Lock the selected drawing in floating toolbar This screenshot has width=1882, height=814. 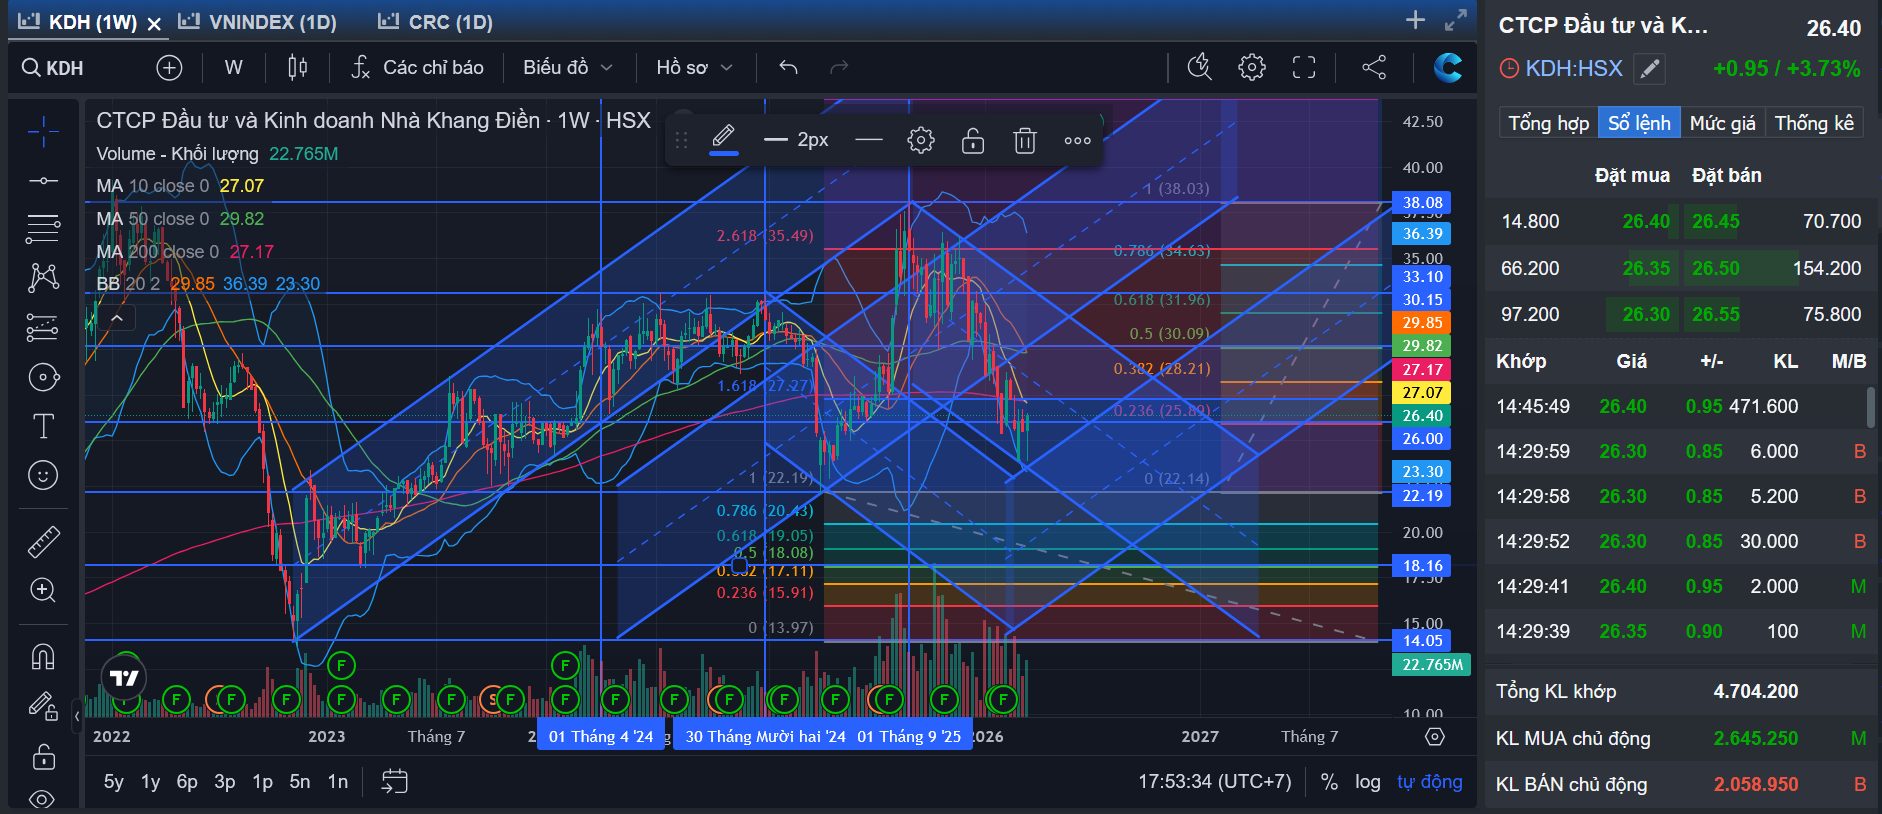pyautogui.click(x=972, y=141)
